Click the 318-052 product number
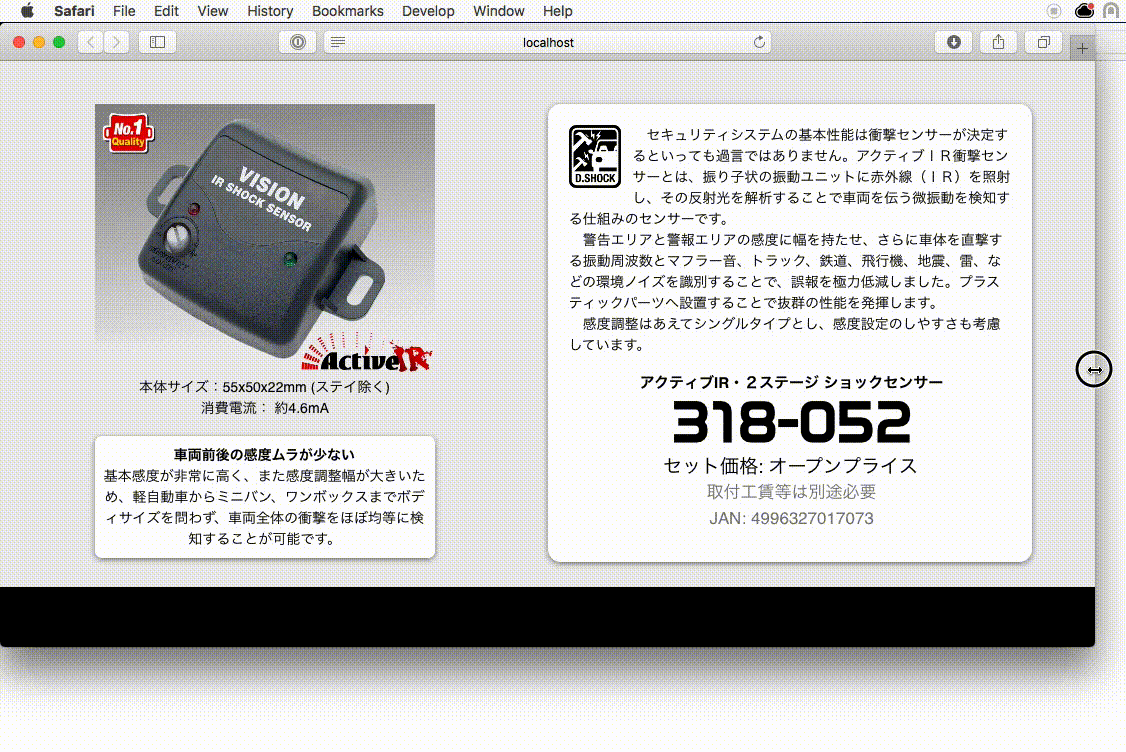Viewport: 1126px width, 752px height. coord(791,422)
